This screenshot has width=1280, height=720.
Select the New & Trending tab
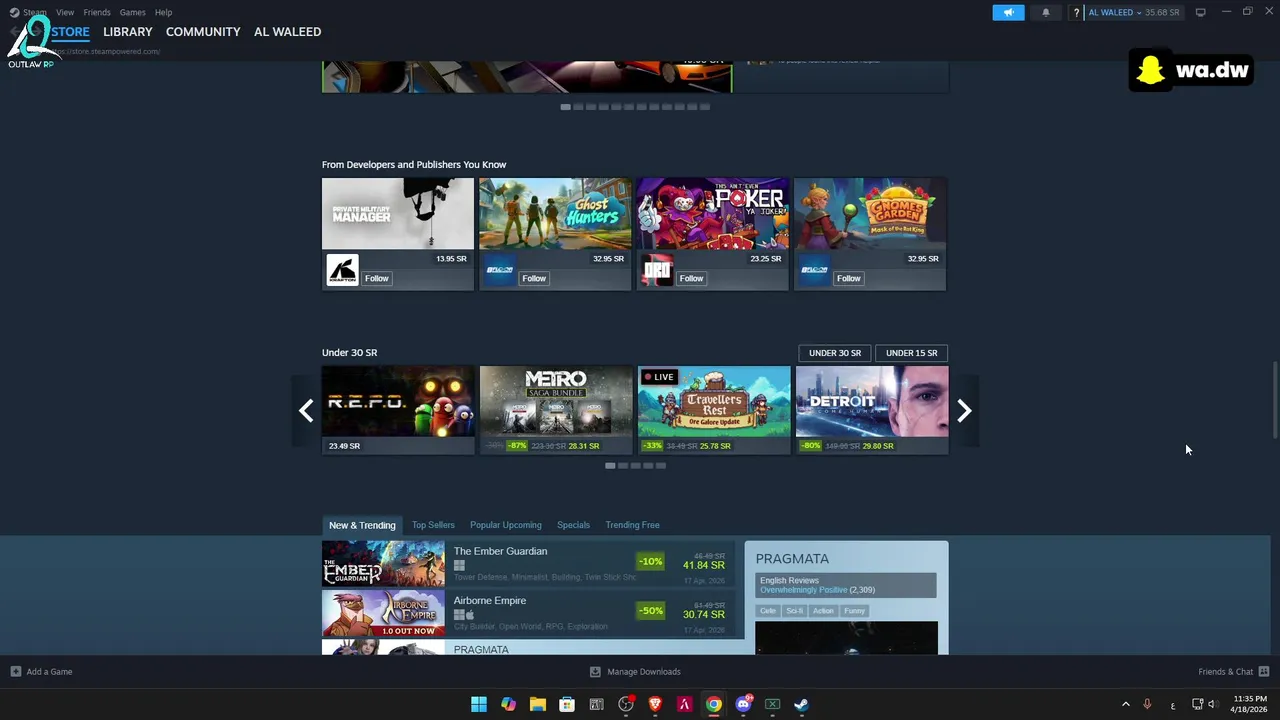362,525
